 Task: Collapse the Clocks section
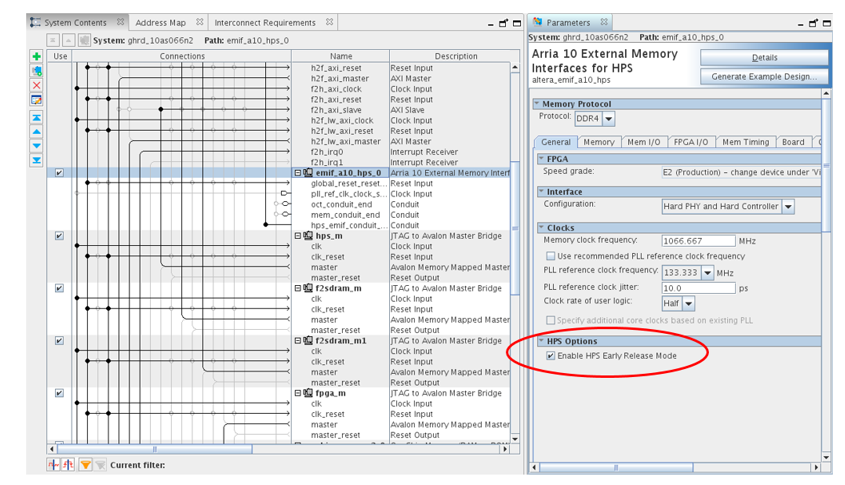click(542, 227)
